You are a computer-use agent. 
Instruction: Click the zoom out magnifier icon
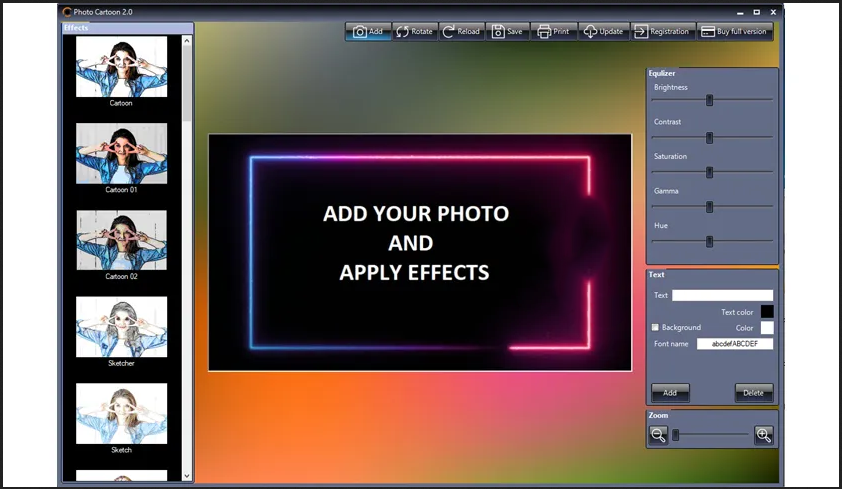[x=658, y=435]
